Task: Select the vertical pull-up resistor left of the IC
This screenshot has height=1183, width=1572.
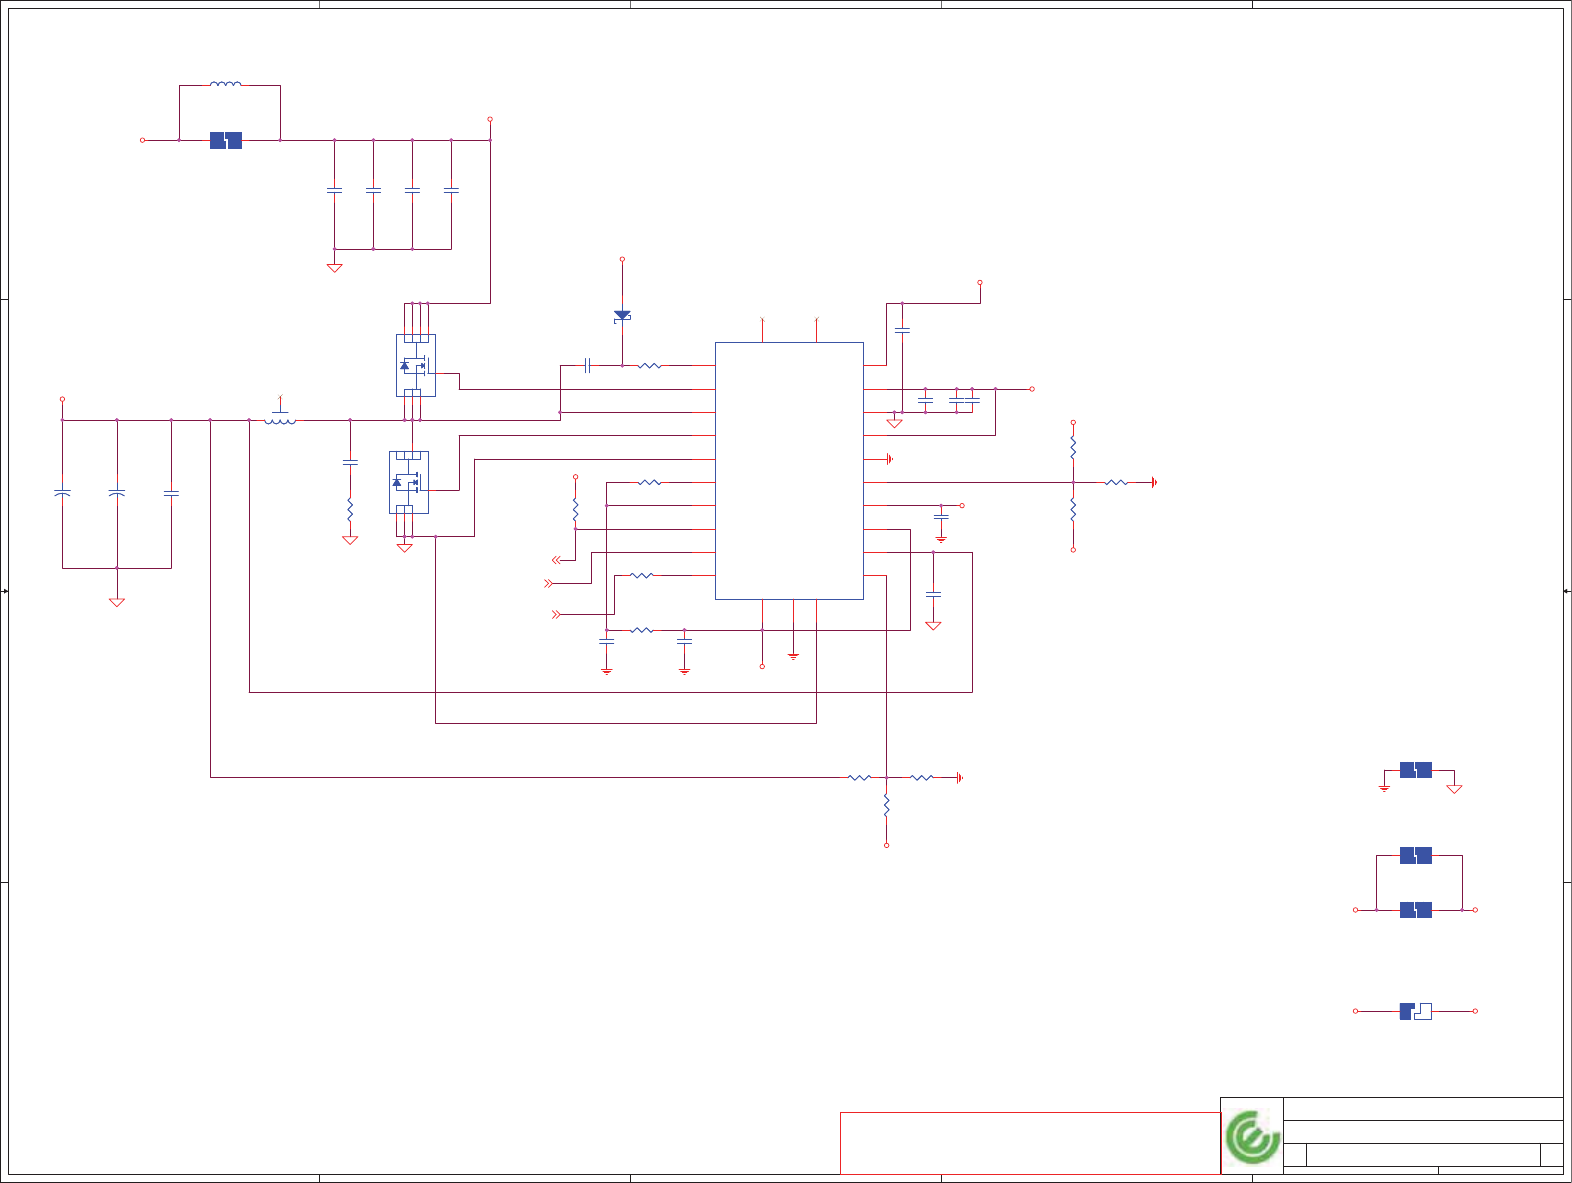Action: click(575, 510)
